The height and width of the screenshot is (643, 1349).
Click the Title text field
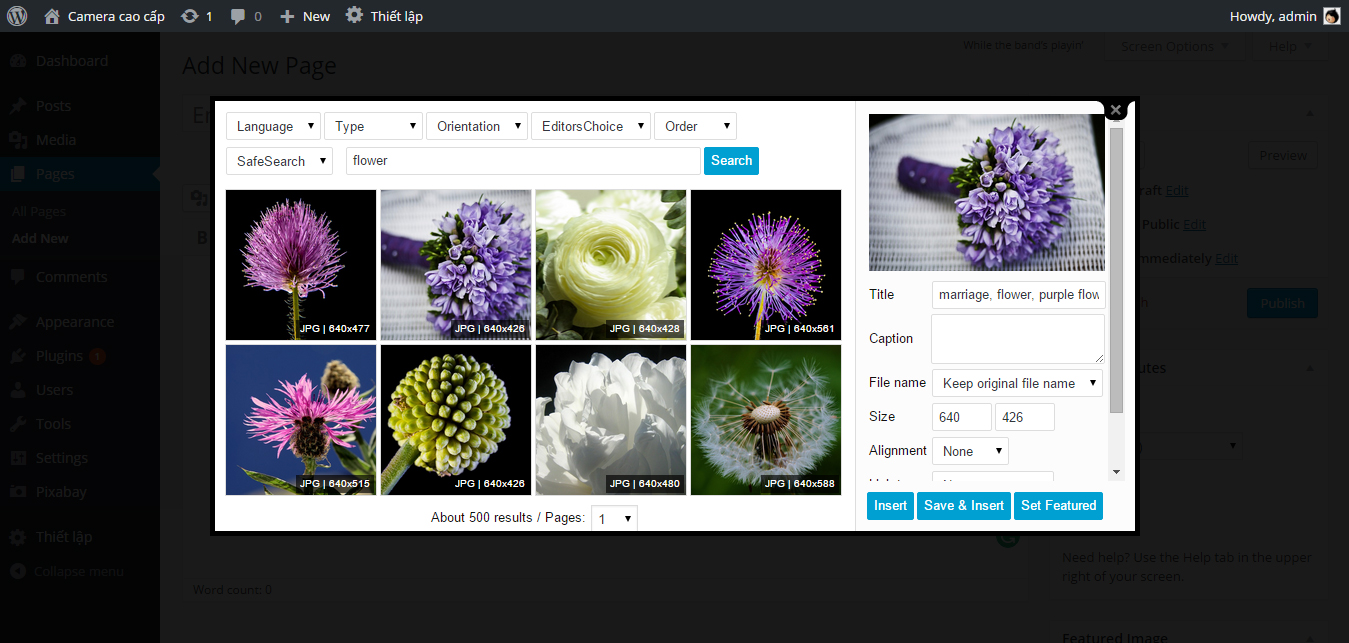tap(1018, 295)
